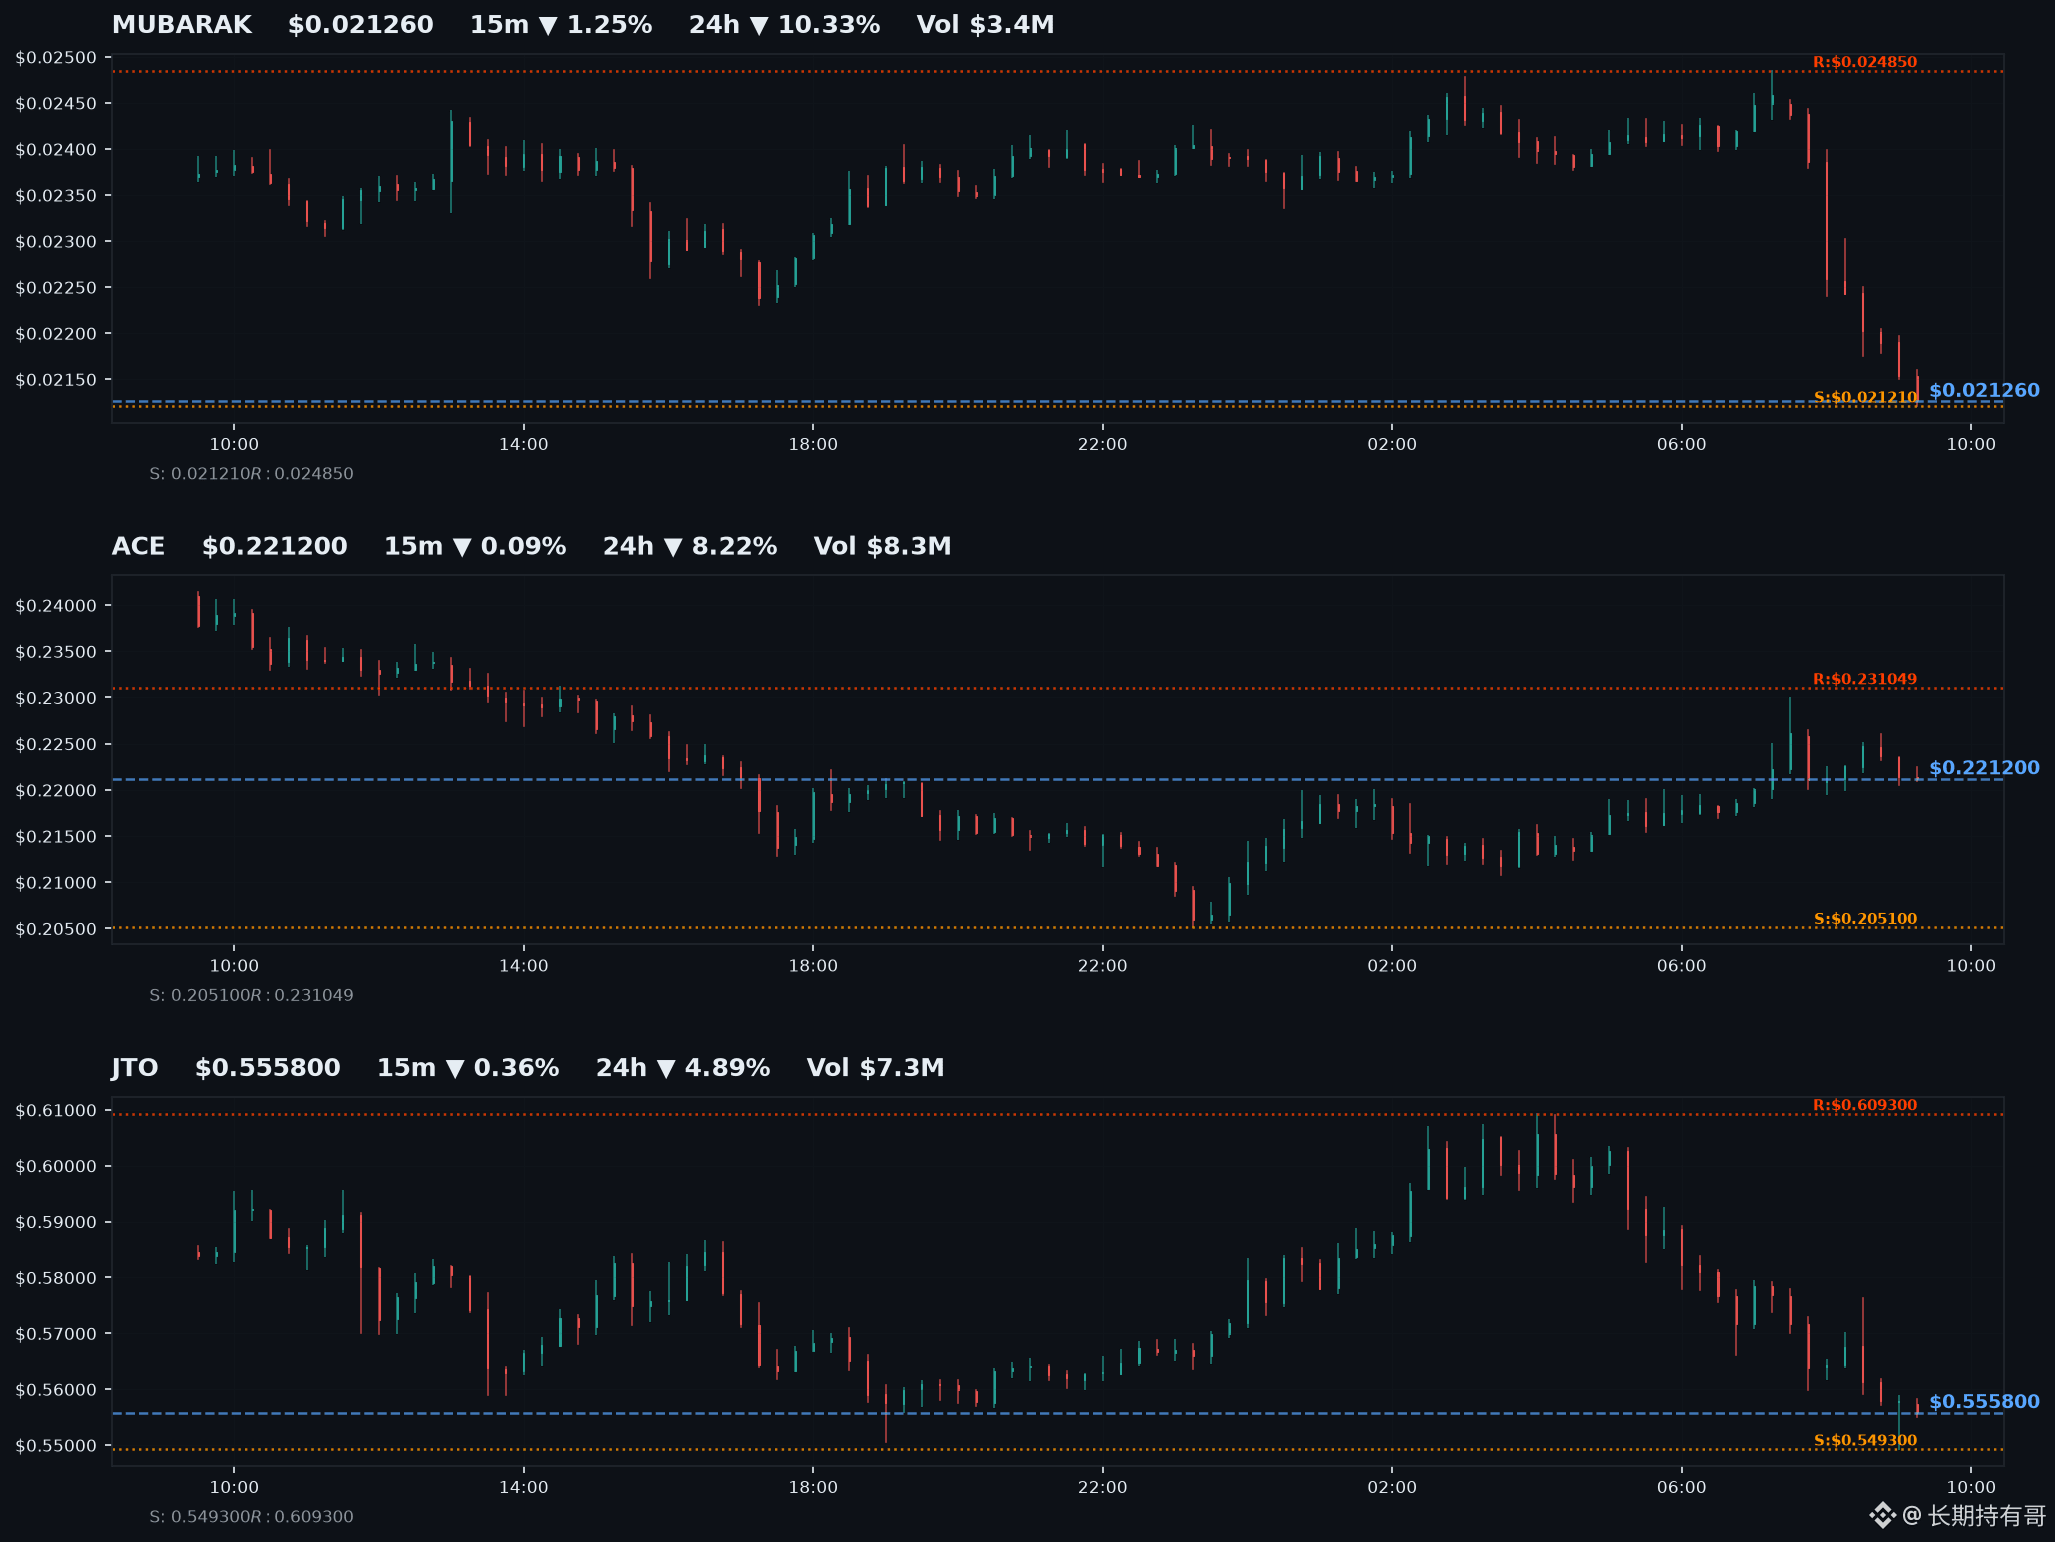Click ACE resistance label R:$0.231049
2055x1542 pixels.
click(1865, 679)
